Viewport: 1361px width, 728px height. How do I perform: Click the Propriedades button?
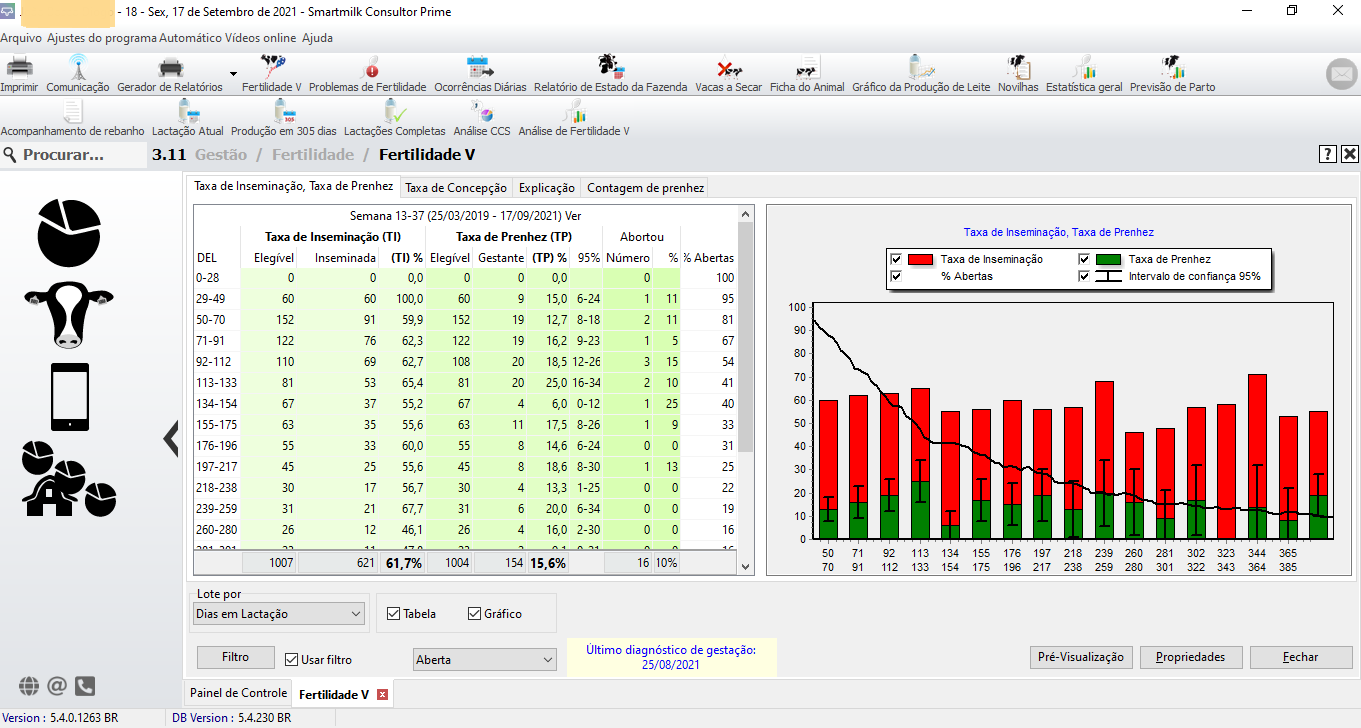pos(1190,657)
